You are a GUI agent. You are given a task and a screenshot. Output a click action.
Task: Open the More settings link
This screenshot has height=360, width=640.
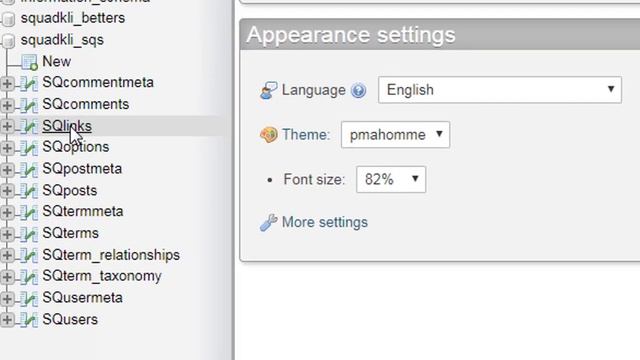(x=324, y=222)
